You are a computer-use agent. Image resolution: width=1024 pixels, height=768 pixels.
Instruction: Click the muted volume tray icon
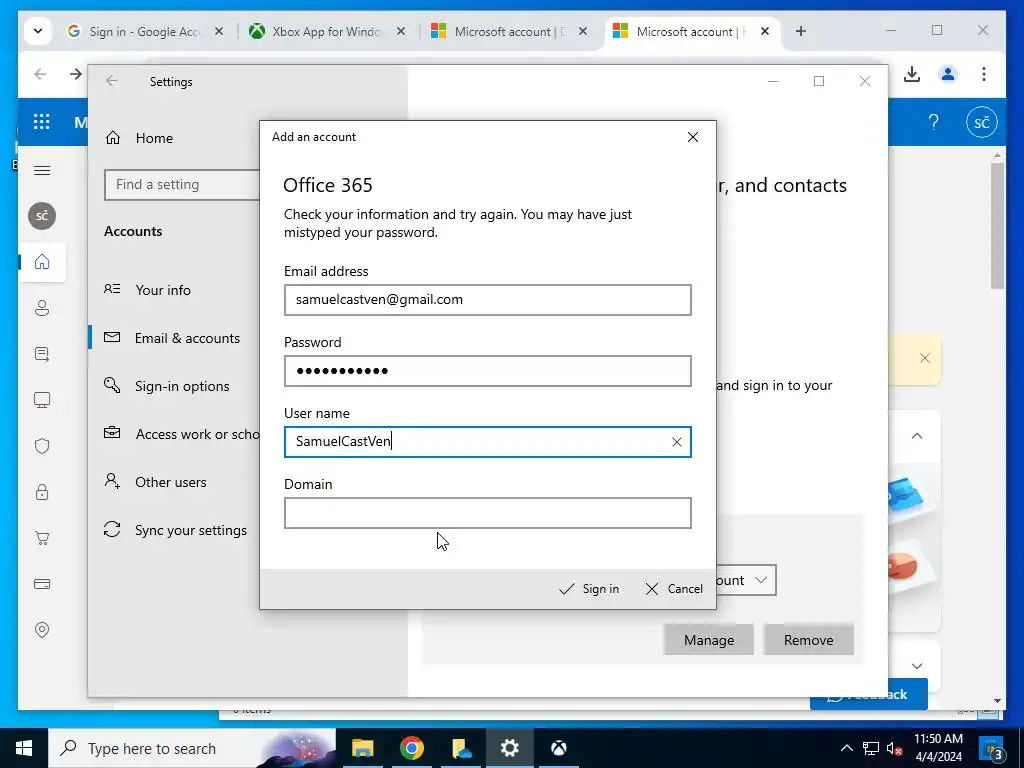pyautogui.click(x=895, y=748)
